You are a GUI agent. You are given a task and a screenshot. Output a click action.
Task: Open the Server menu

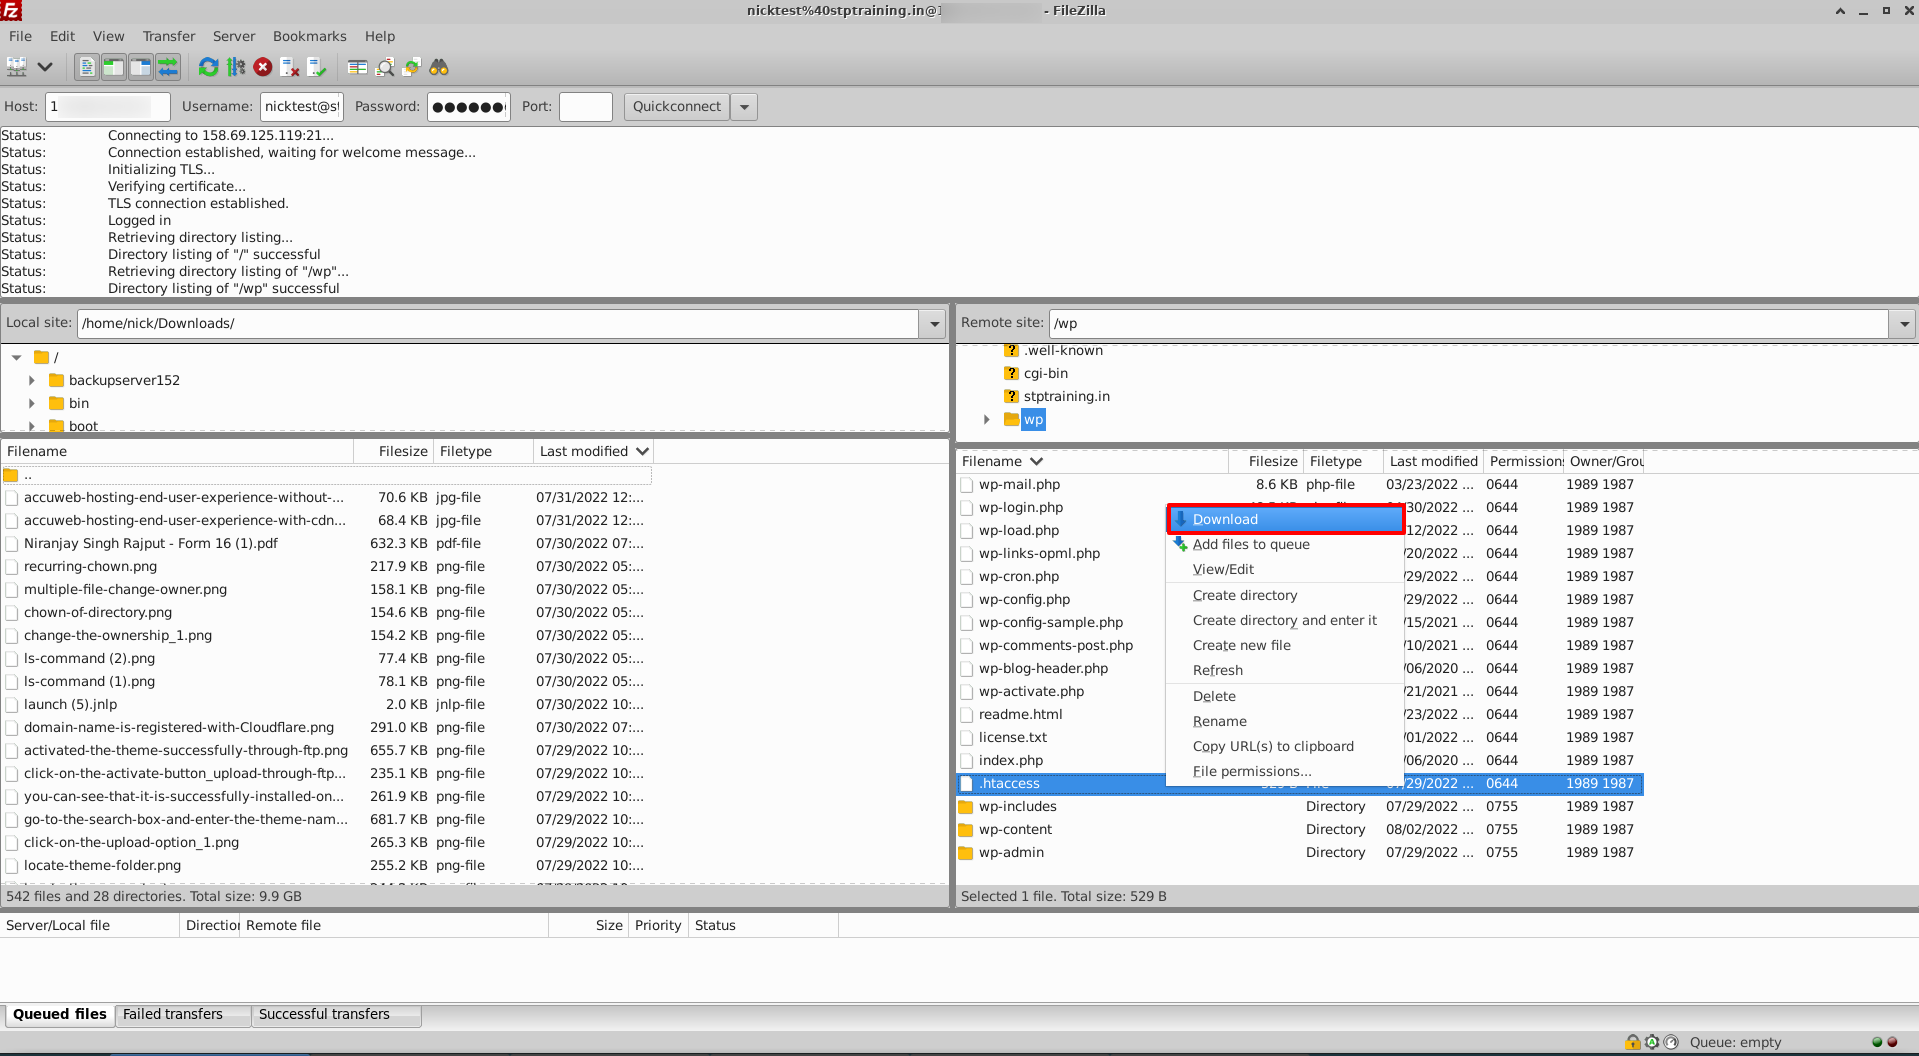pyautogui.click(x=234, y=36)
